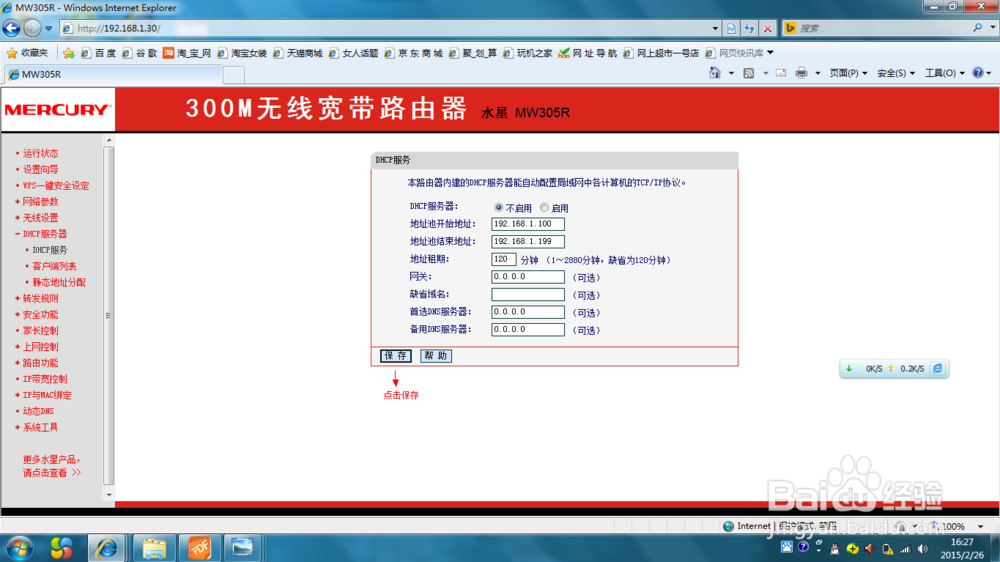This screenshot has width=1000, height=562.
Task: Select the 不启用 DHCP radio button
Action: pos(498,207)
